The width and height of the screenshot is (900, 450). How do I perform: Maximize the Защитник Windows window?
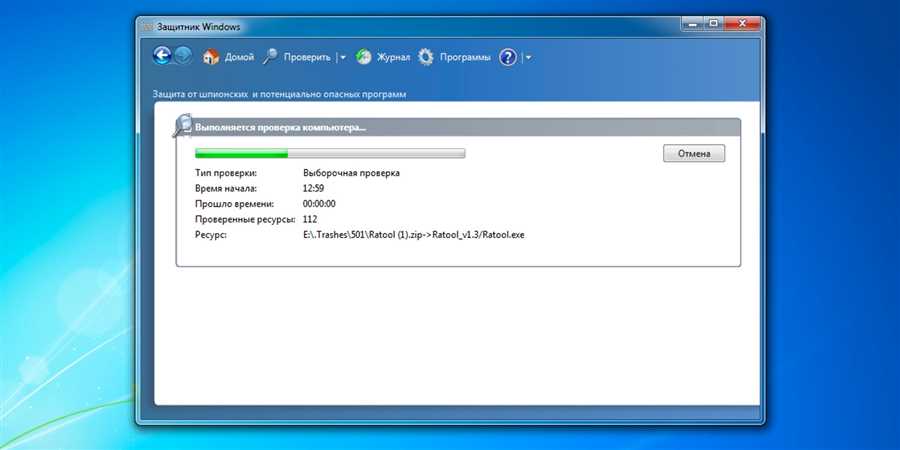click(x=713, y=24)
